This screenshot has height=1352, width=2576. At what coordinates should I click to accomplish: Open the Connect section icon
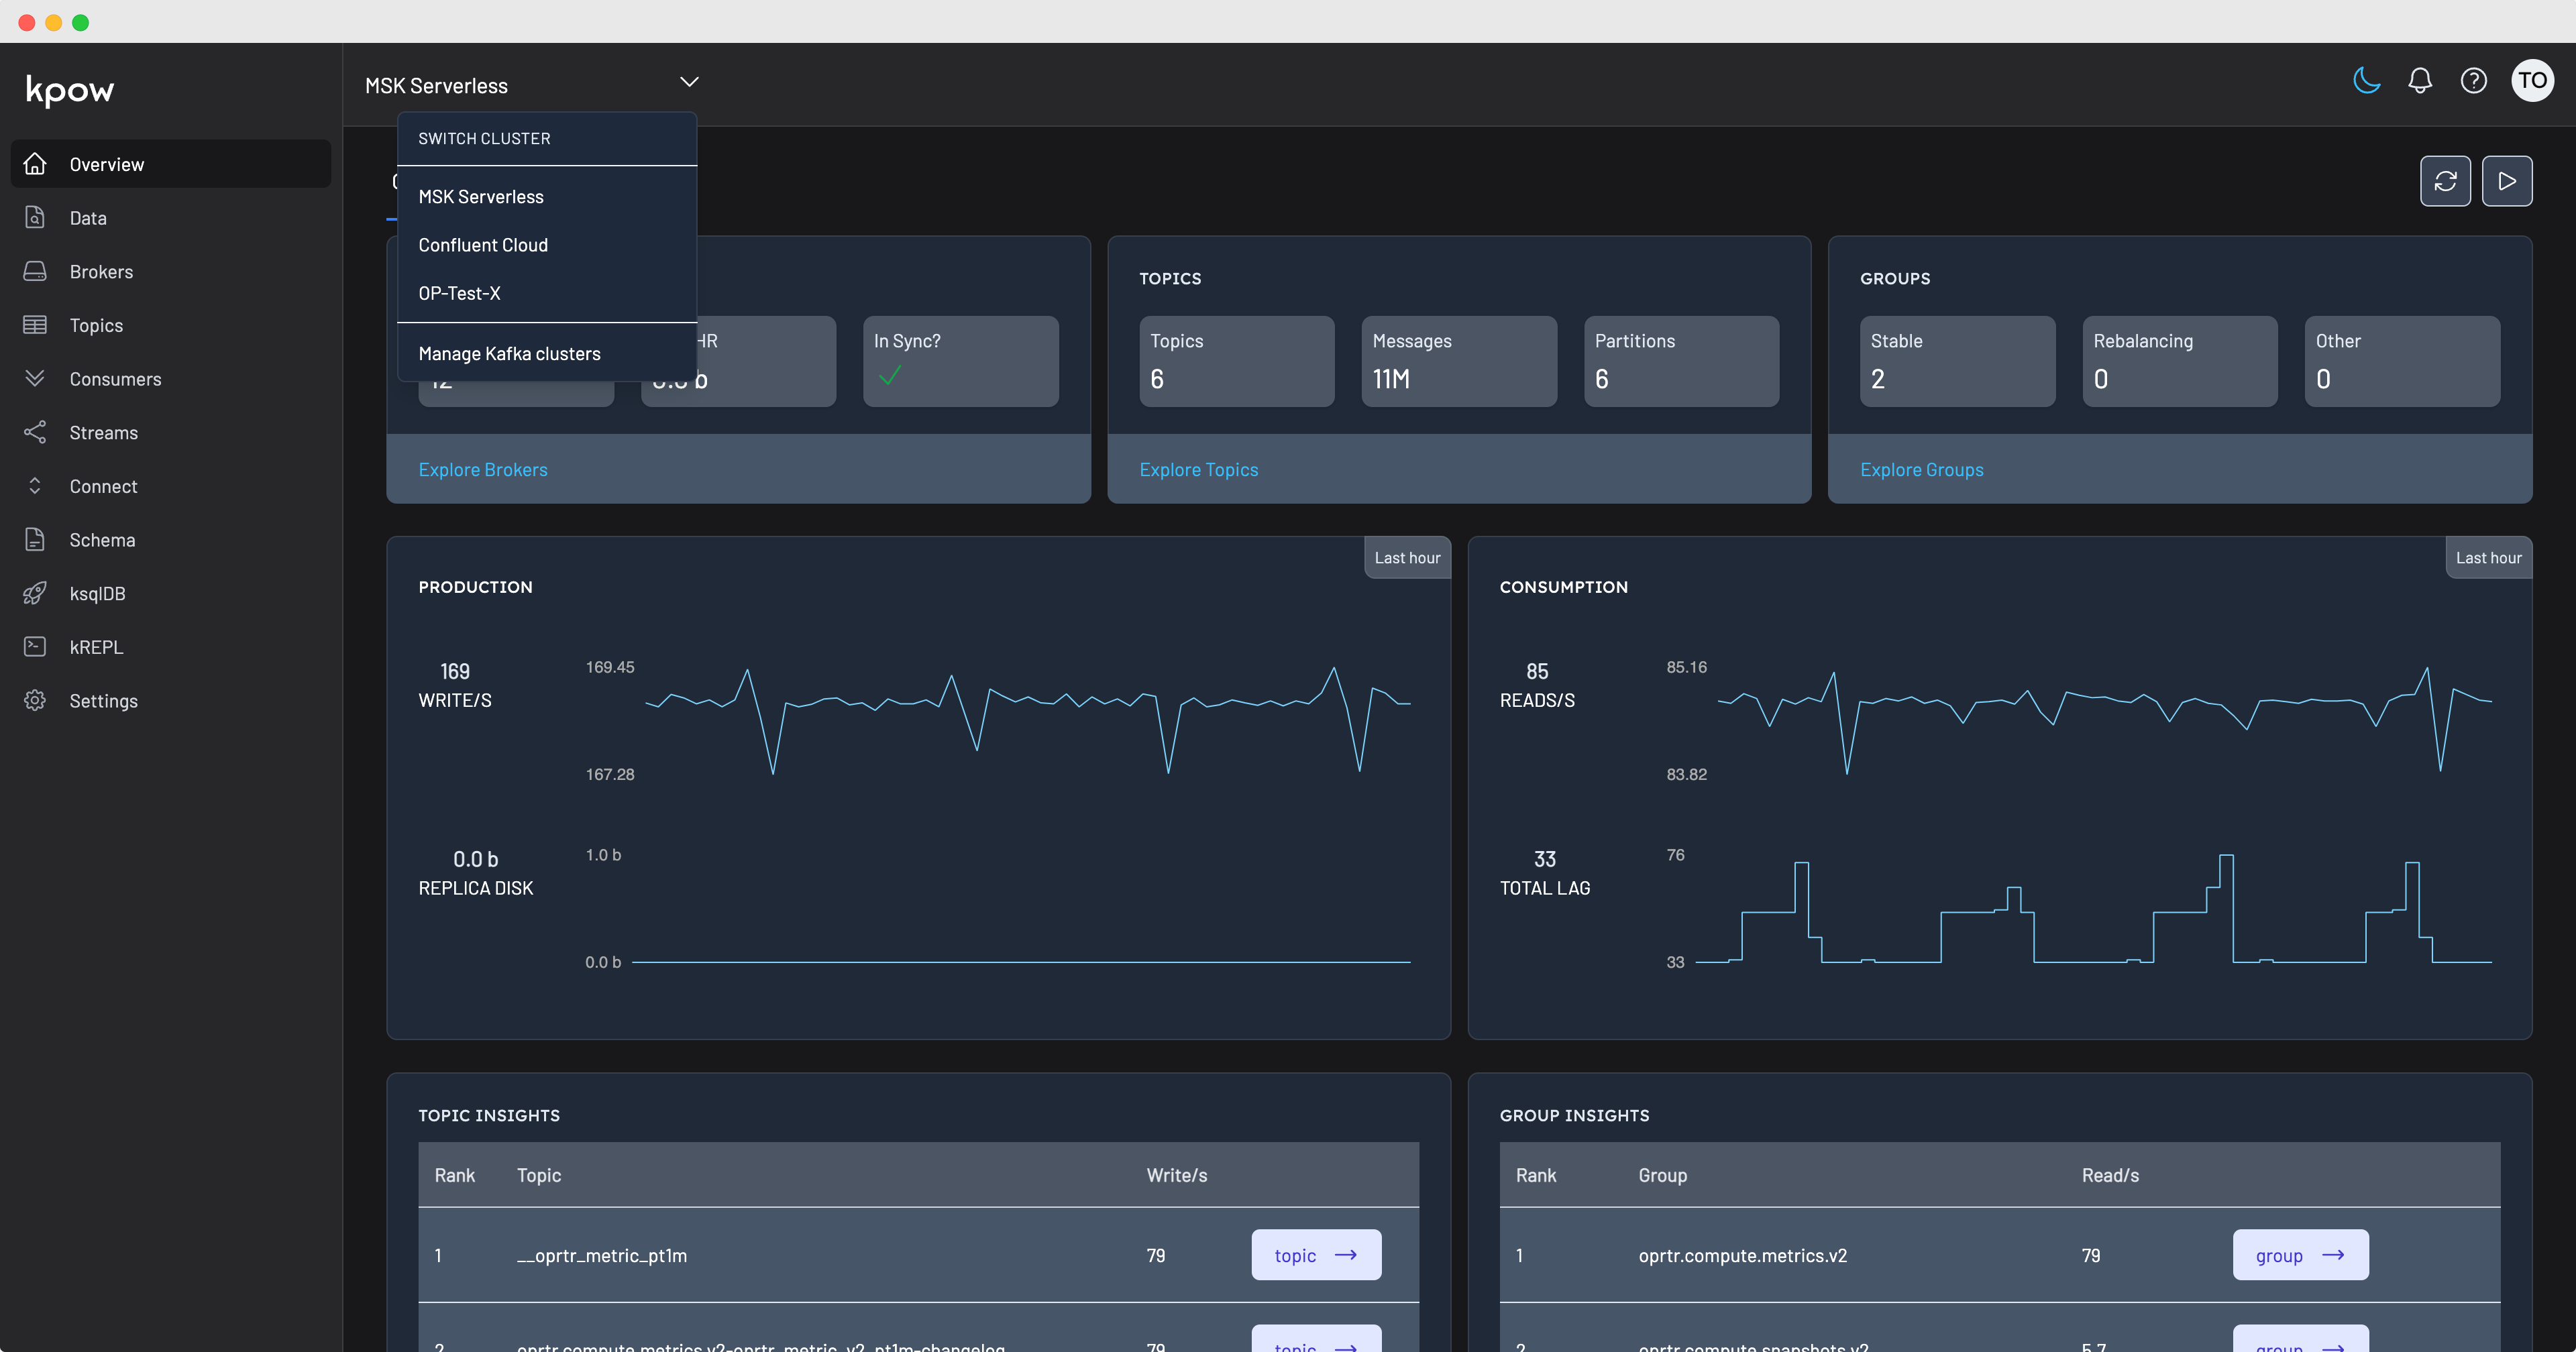pos(35,486)
